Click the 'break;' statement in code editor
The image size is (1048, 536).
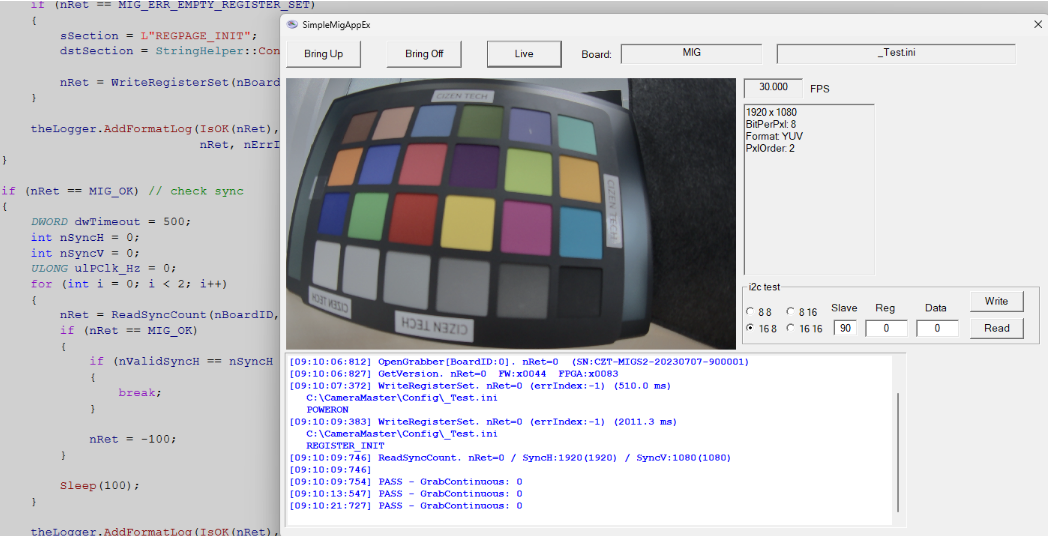click(140, 393)
